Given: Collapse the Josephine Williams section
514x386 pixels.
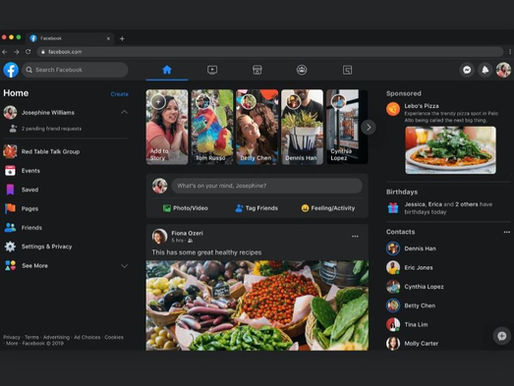Looking at the screenshot, I should point(124,112).
